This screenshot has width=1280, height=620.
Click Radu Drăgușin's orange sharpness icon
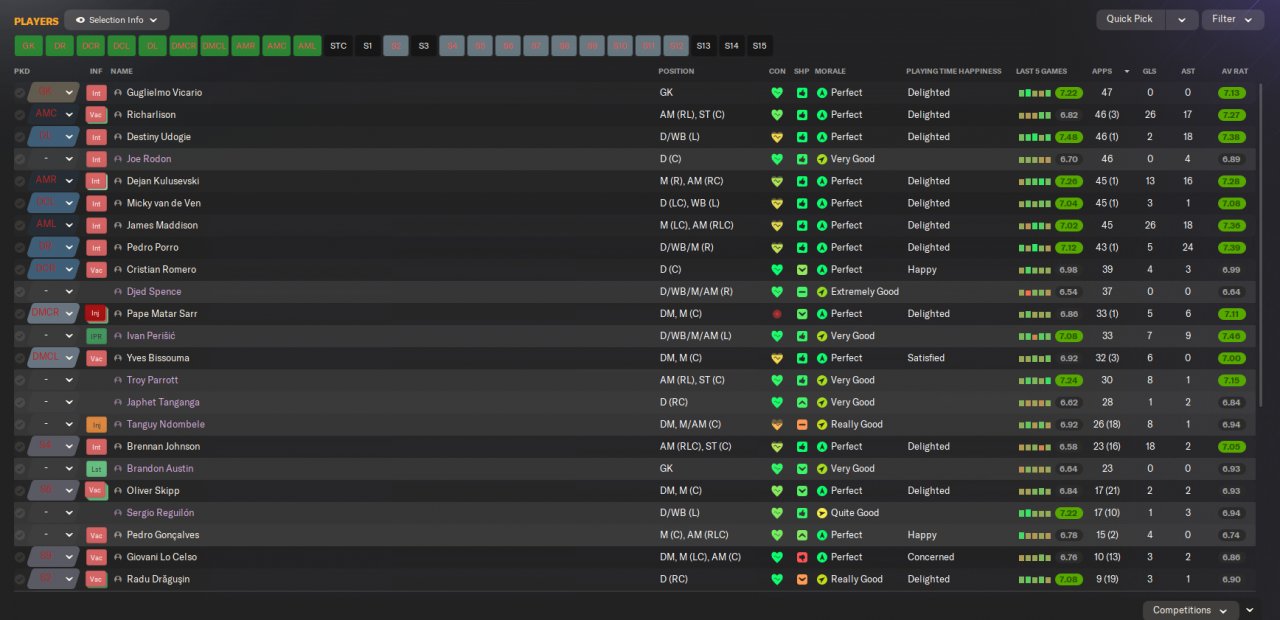click(802, 579)
